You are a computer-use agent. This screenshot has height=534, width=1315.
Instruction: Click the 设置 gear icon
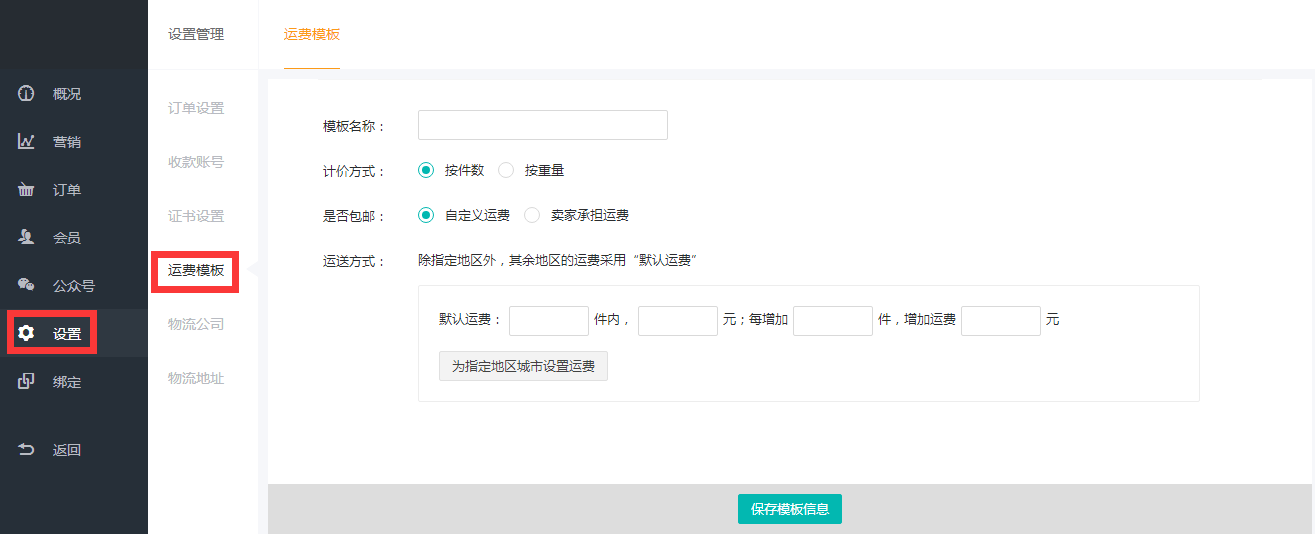(x=27, y=334)
